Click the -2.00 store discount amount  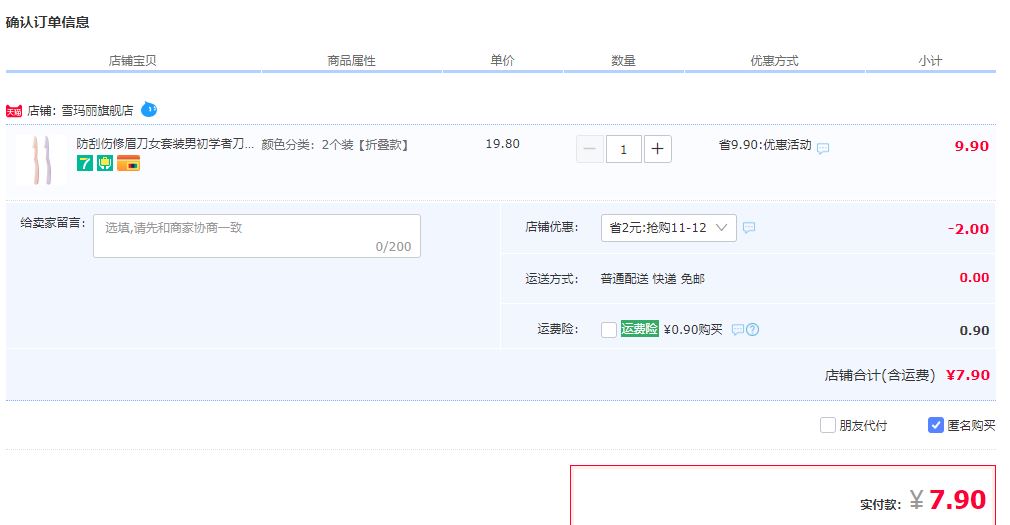click(968, 229)
